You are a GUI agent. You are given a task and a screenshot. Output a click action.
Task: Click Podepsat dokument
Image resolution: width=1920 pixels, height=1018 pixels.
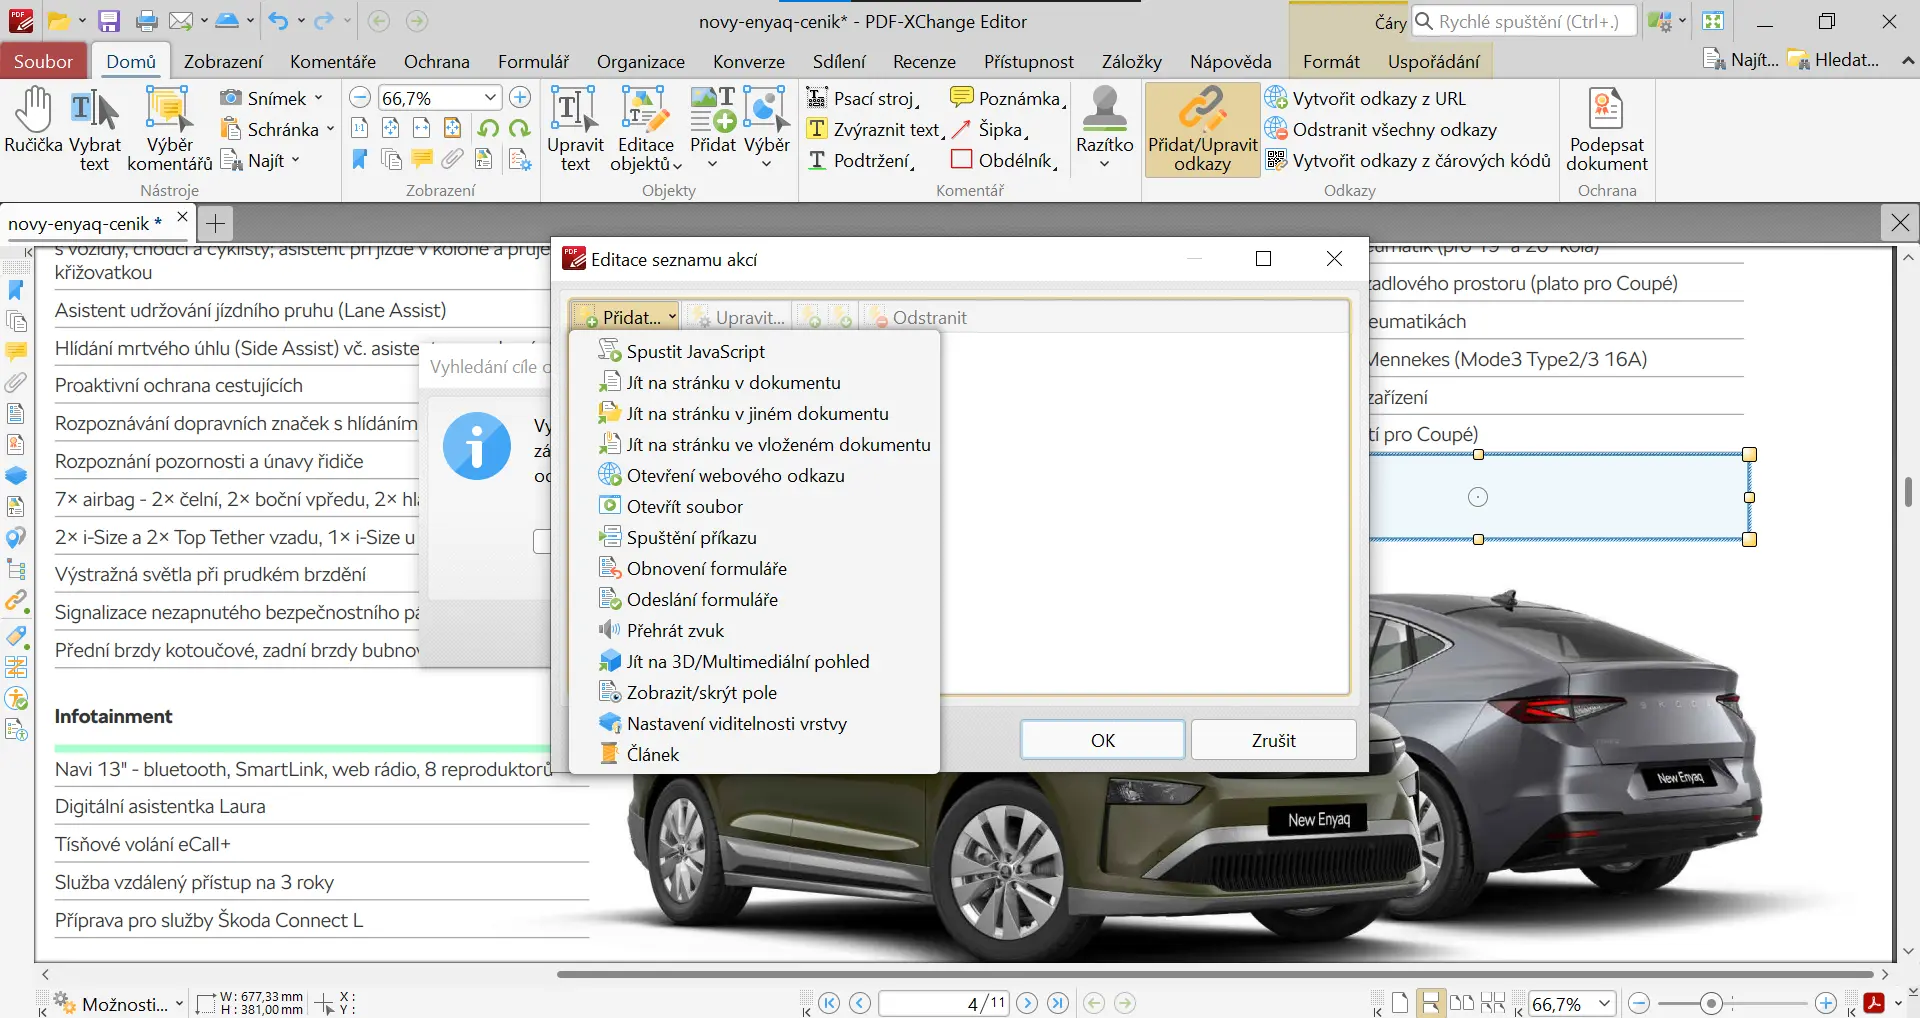pos(1606,128)
